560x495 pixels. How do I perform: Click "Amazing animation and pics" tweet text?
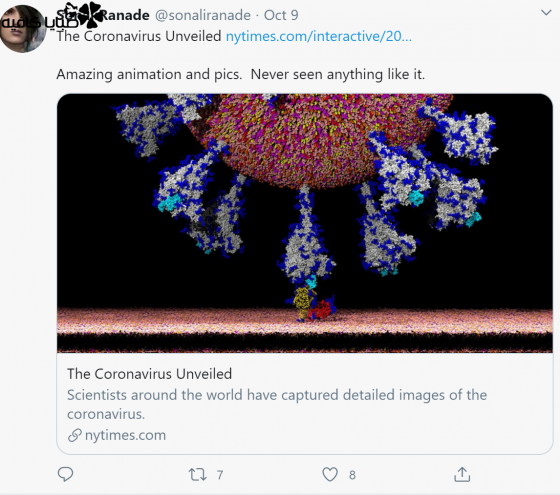[149, 75]
